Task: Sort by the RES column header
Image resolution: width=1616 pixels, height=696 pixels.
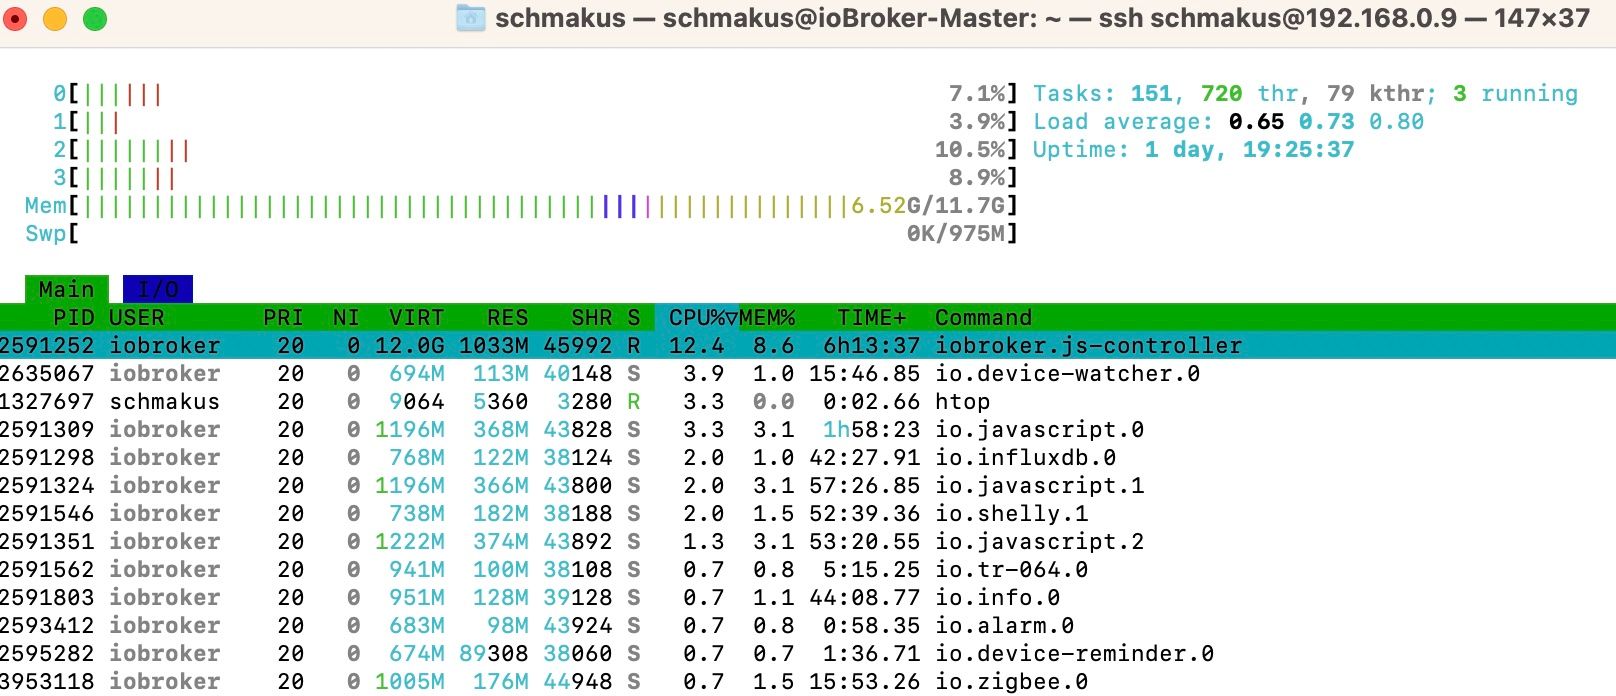Action: (x=508, y=317)
